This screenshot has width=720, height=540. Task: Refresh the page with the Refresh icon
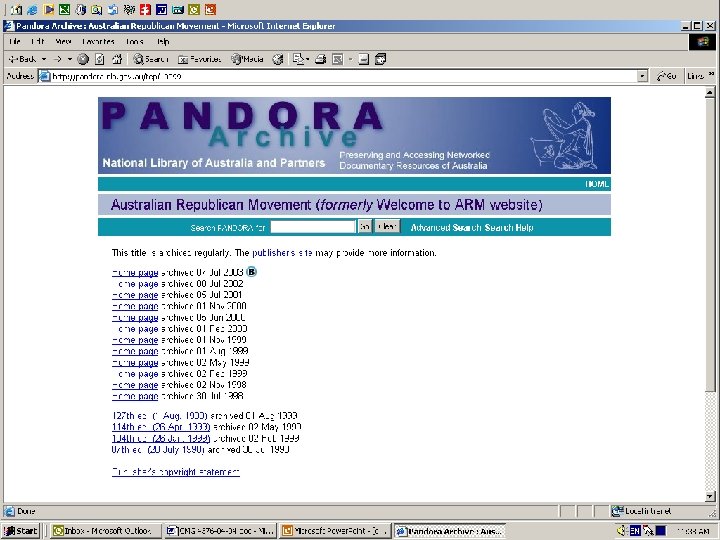100,59
